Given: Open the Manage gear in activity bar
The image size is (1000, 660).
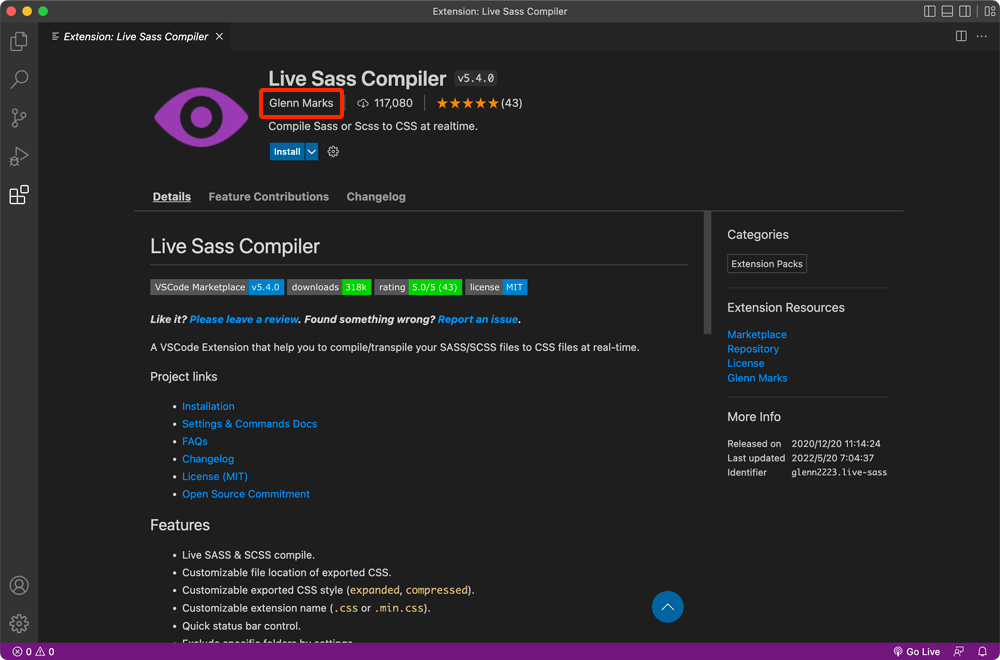Looking at the screenshot, I should click(x=19, y=623).
